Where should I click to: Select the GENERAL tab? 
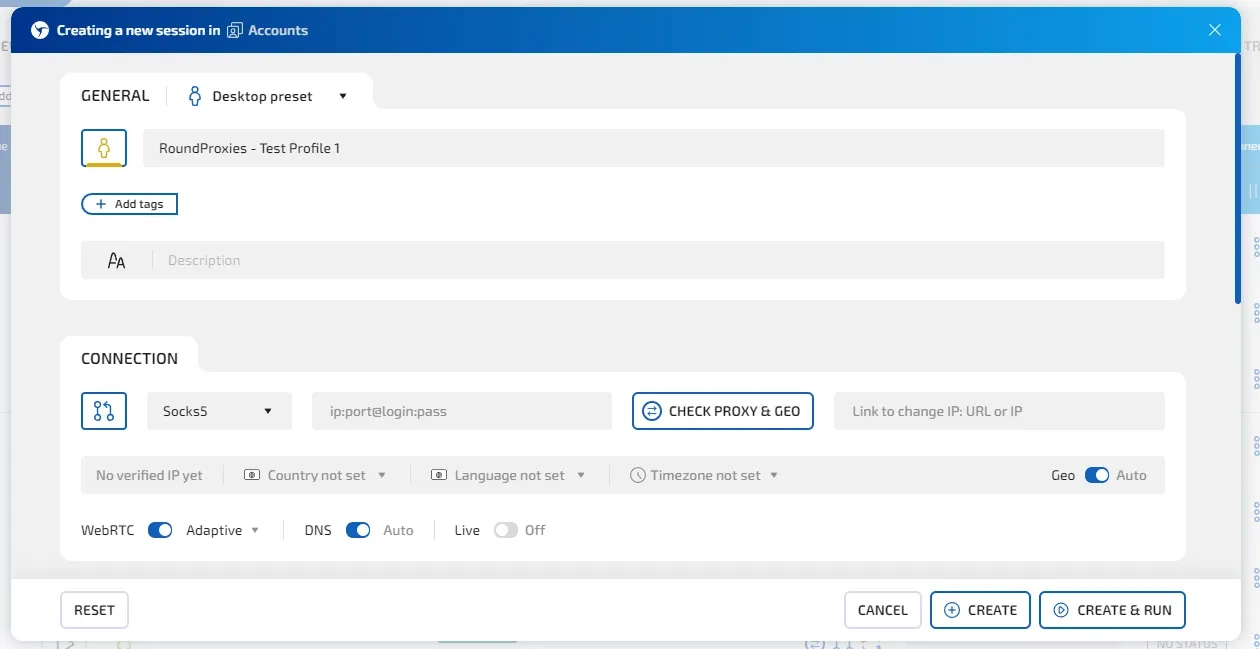point(115,96)
